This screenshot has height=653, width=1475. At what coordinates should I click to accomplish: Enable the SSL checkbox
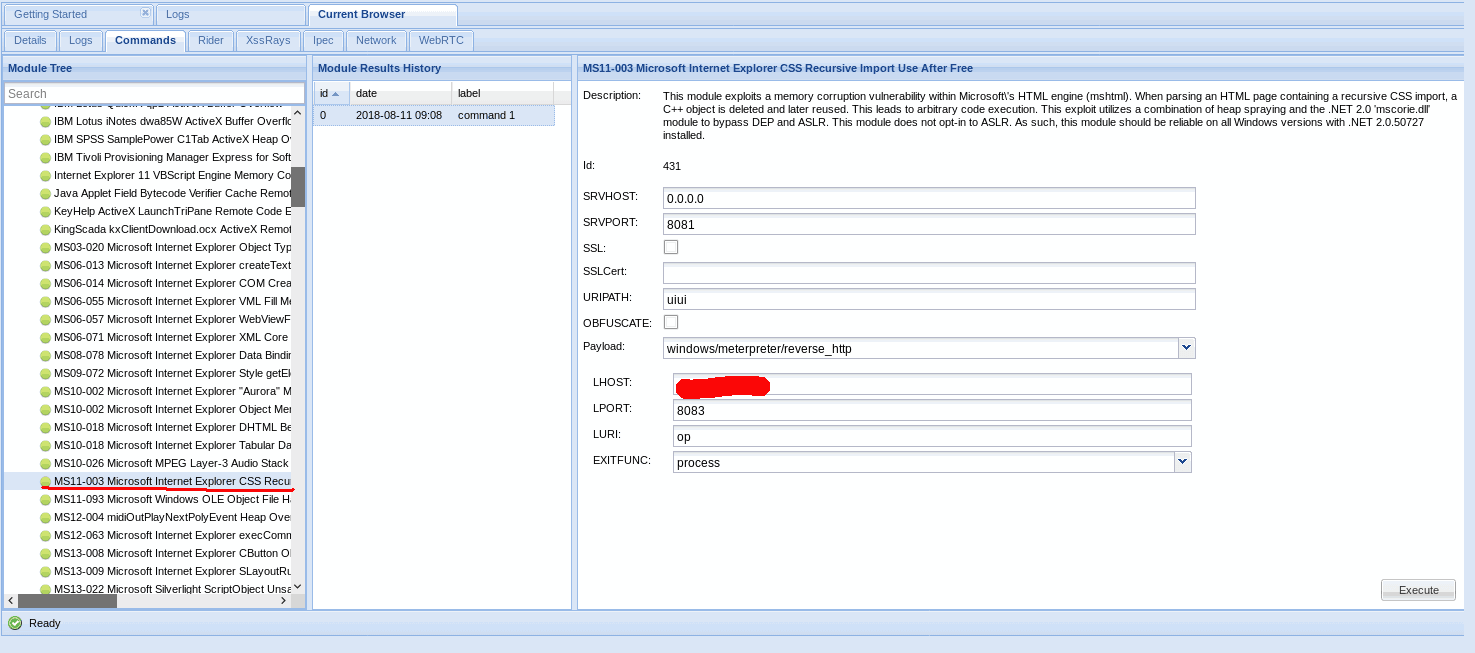[x=671, y=247]
